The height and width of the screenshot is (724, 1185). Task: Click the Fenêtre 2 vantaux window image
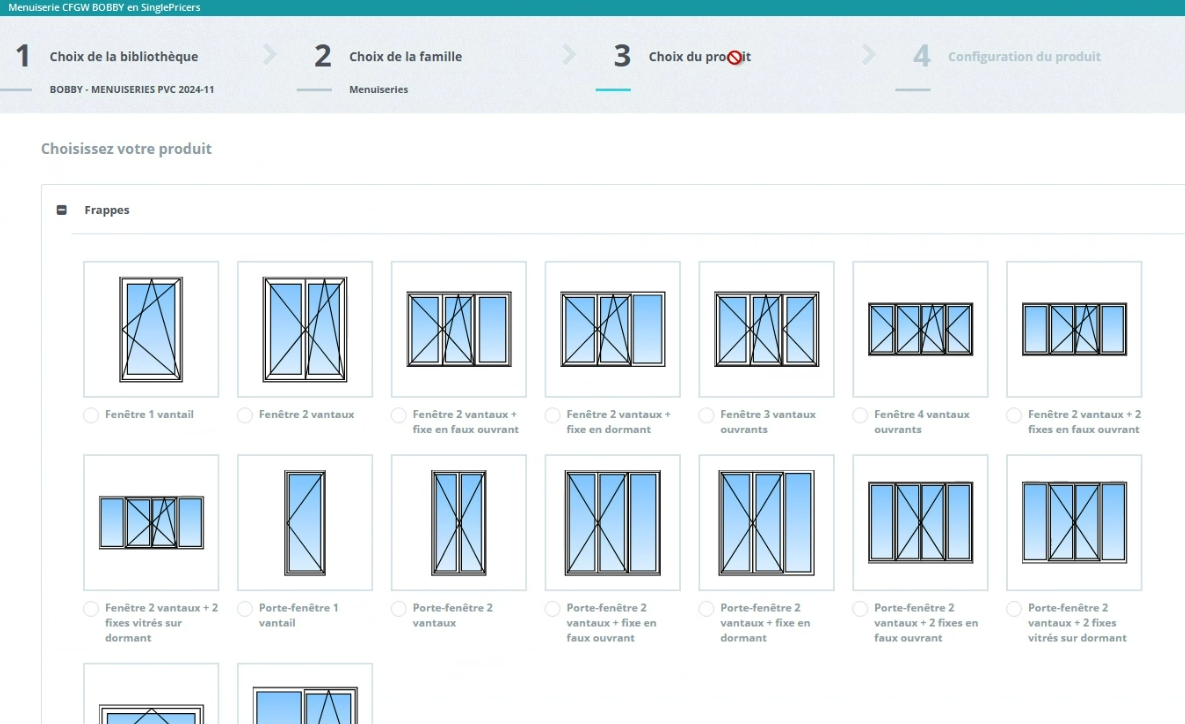point(305,329)
